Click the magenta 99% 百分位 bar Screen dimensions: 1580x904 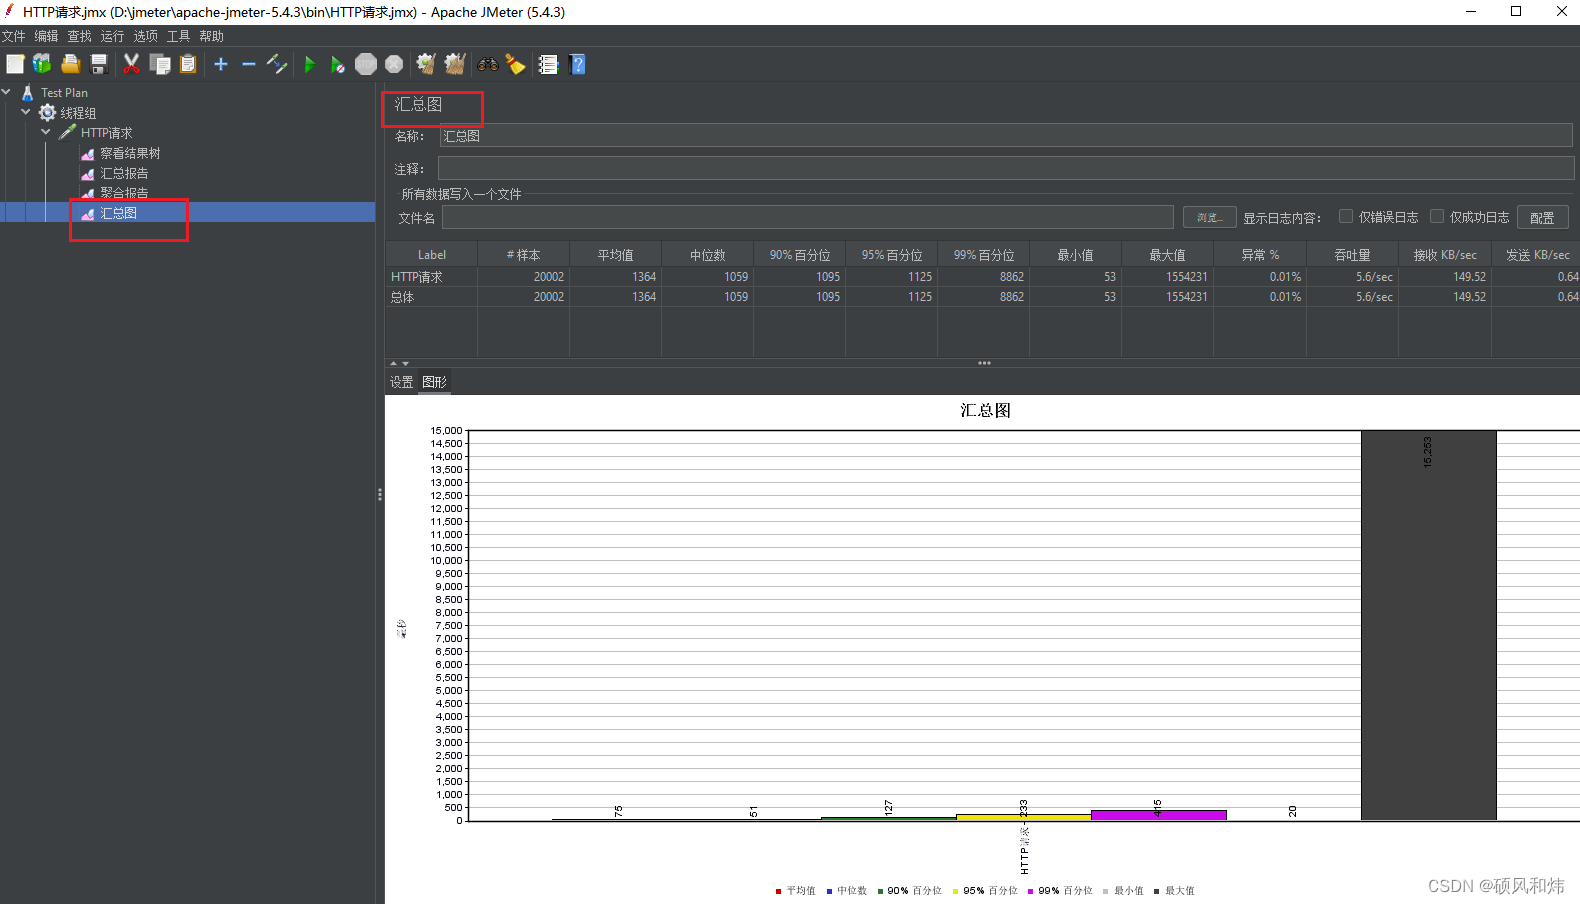point(1159,815)
